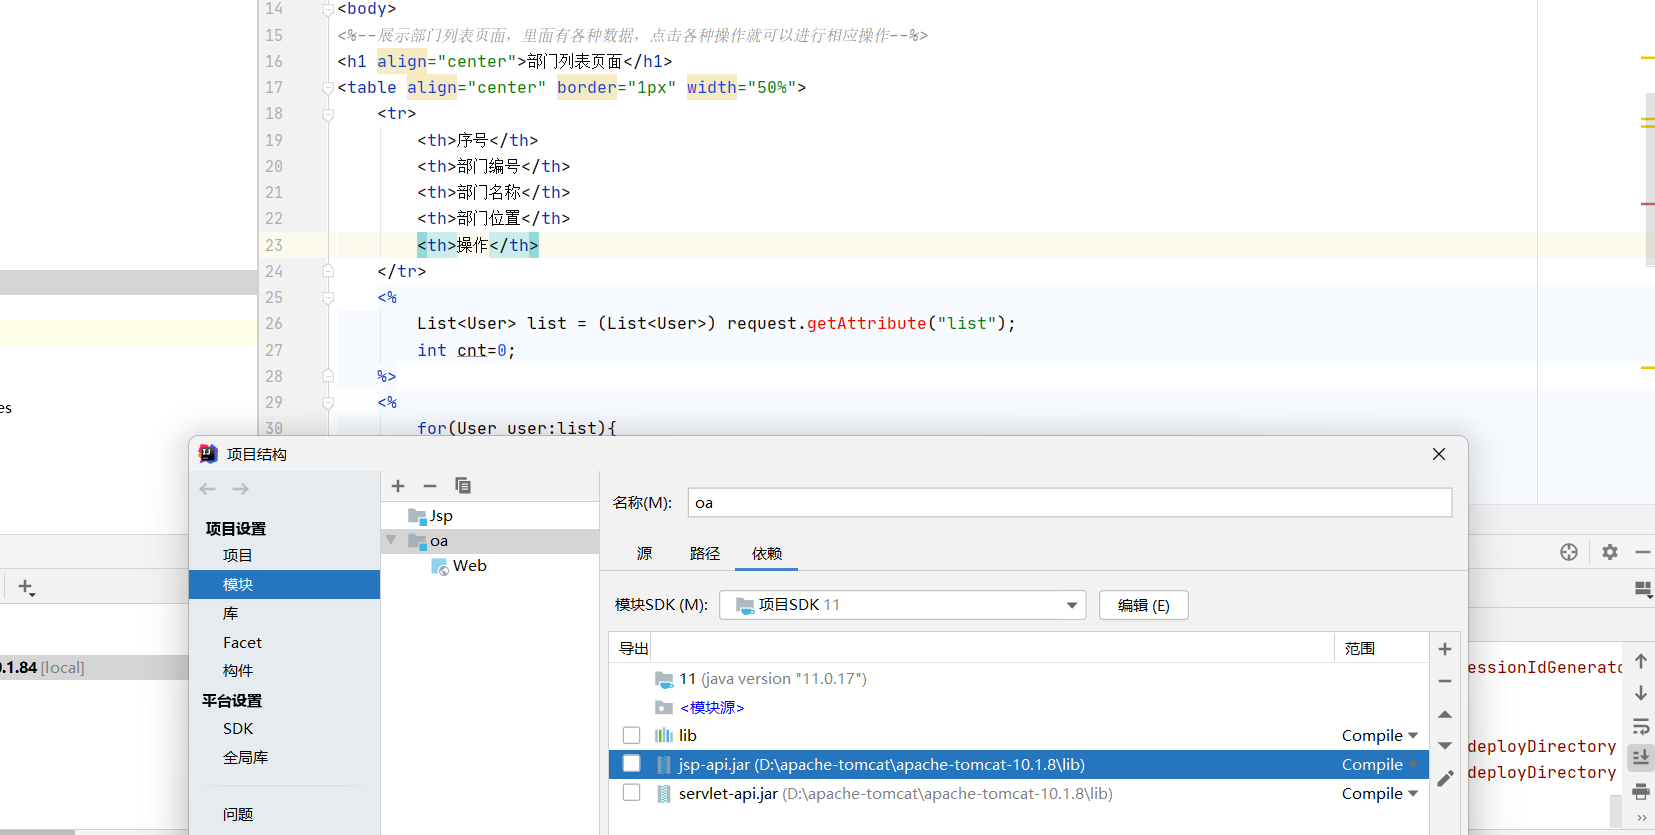This screenshot has height=835, width=1655.
Task: Click the 编辑 (E) button
Action: (x=1143, y=605)
